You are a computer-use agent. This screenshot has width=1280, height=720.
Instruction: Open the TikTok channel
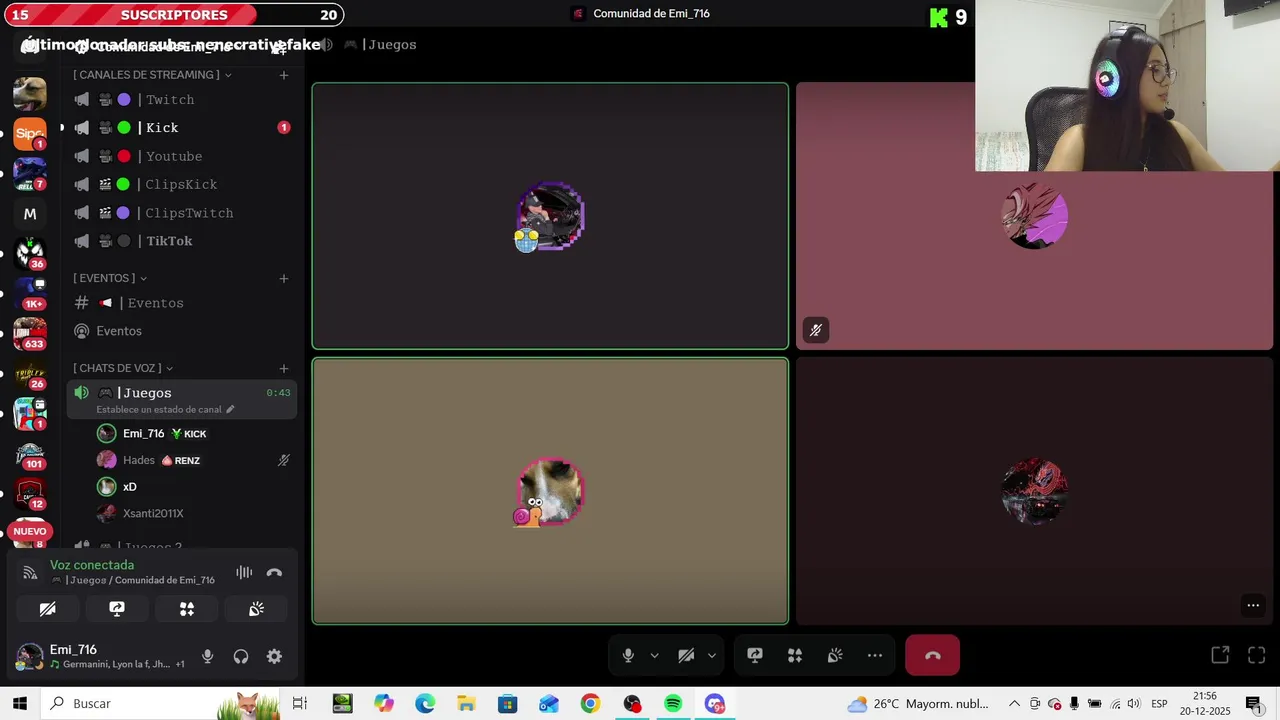pos(182,241)
